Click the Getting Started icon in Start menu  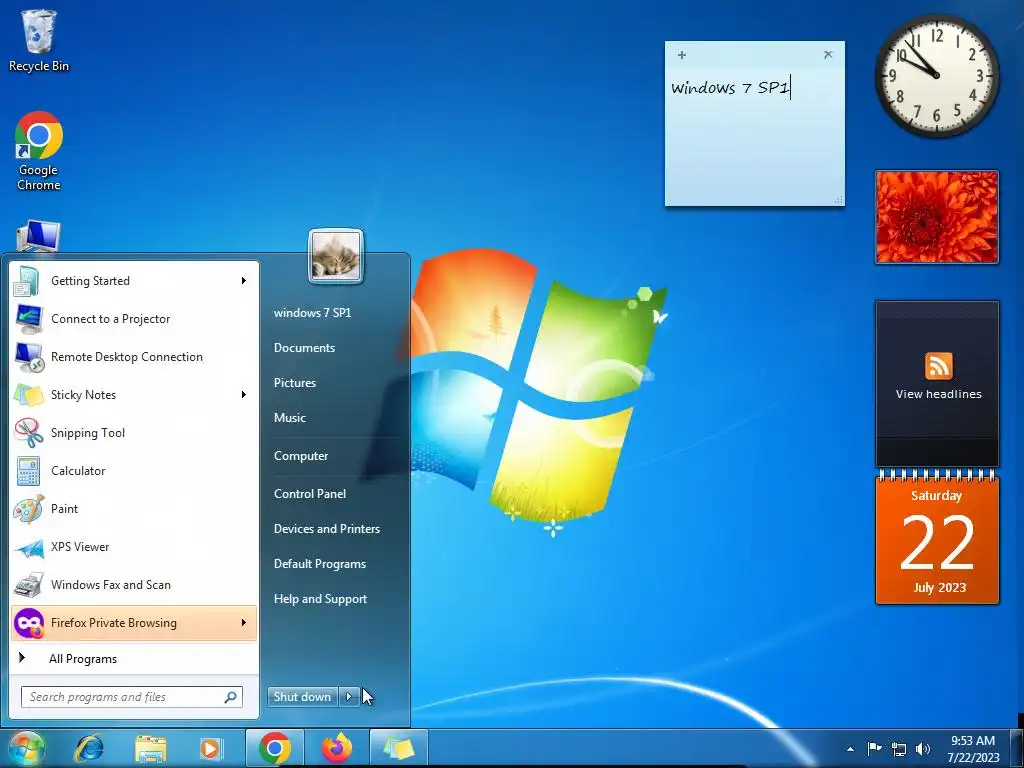27,281
